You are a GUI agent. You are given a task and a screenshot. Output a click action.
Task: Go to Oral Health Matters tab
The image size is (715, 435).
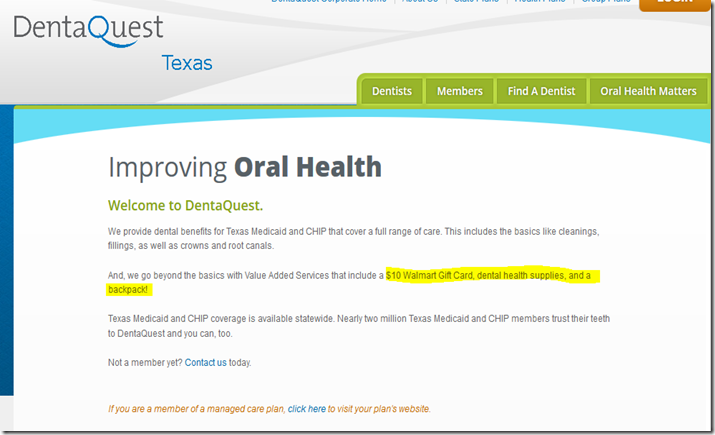click(x=648, y=91)
